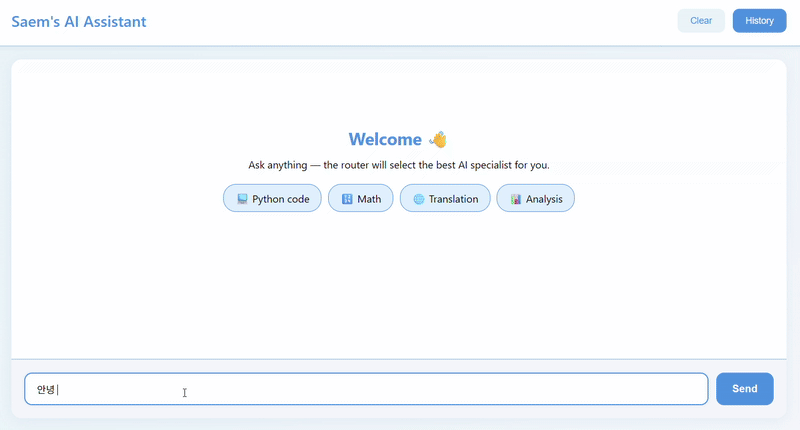Select the Analysis suggestion chip

(535, 199)
